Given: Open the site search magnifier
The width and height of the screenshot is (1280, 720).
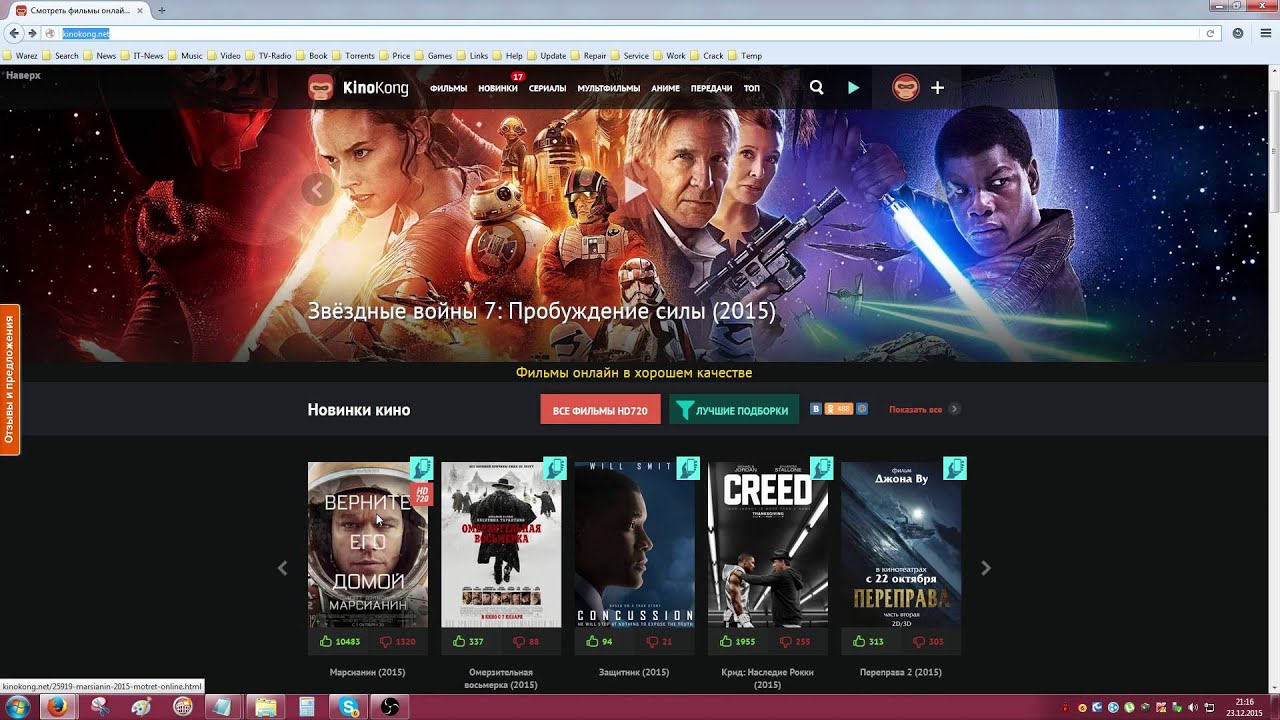Looking at the screenshot, I should [816, 88].
